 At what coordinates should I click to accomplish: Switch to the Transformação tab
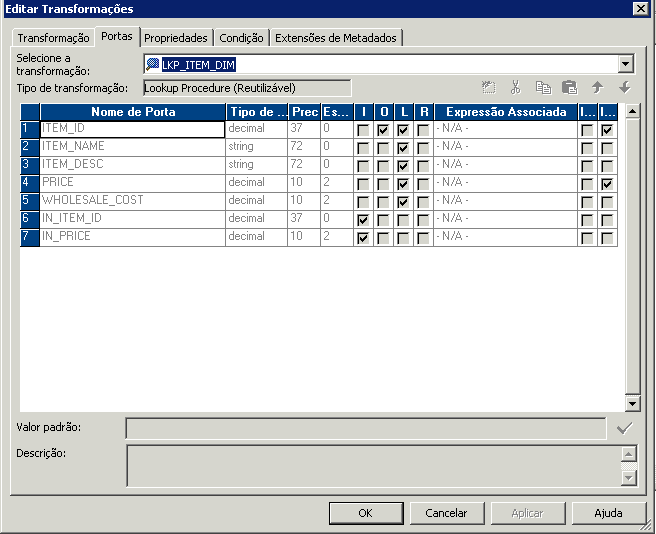coord(53,38)
